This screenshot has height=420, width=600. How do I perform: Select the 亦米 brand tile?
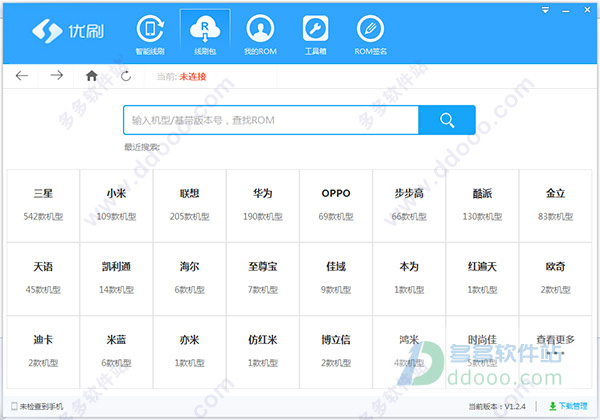(x=189, y=352)
